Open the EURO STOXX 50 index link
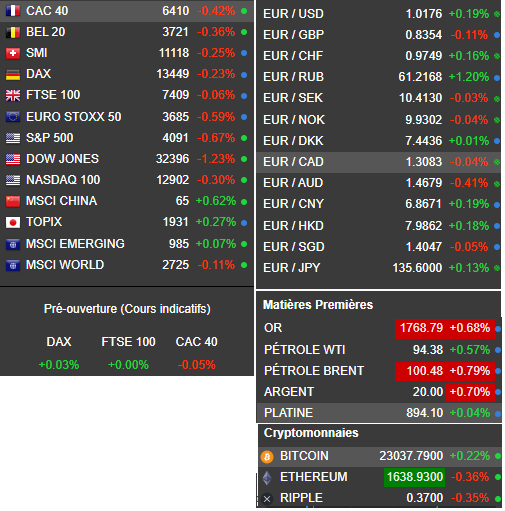505x511 pixels. [x=74, y=117]
